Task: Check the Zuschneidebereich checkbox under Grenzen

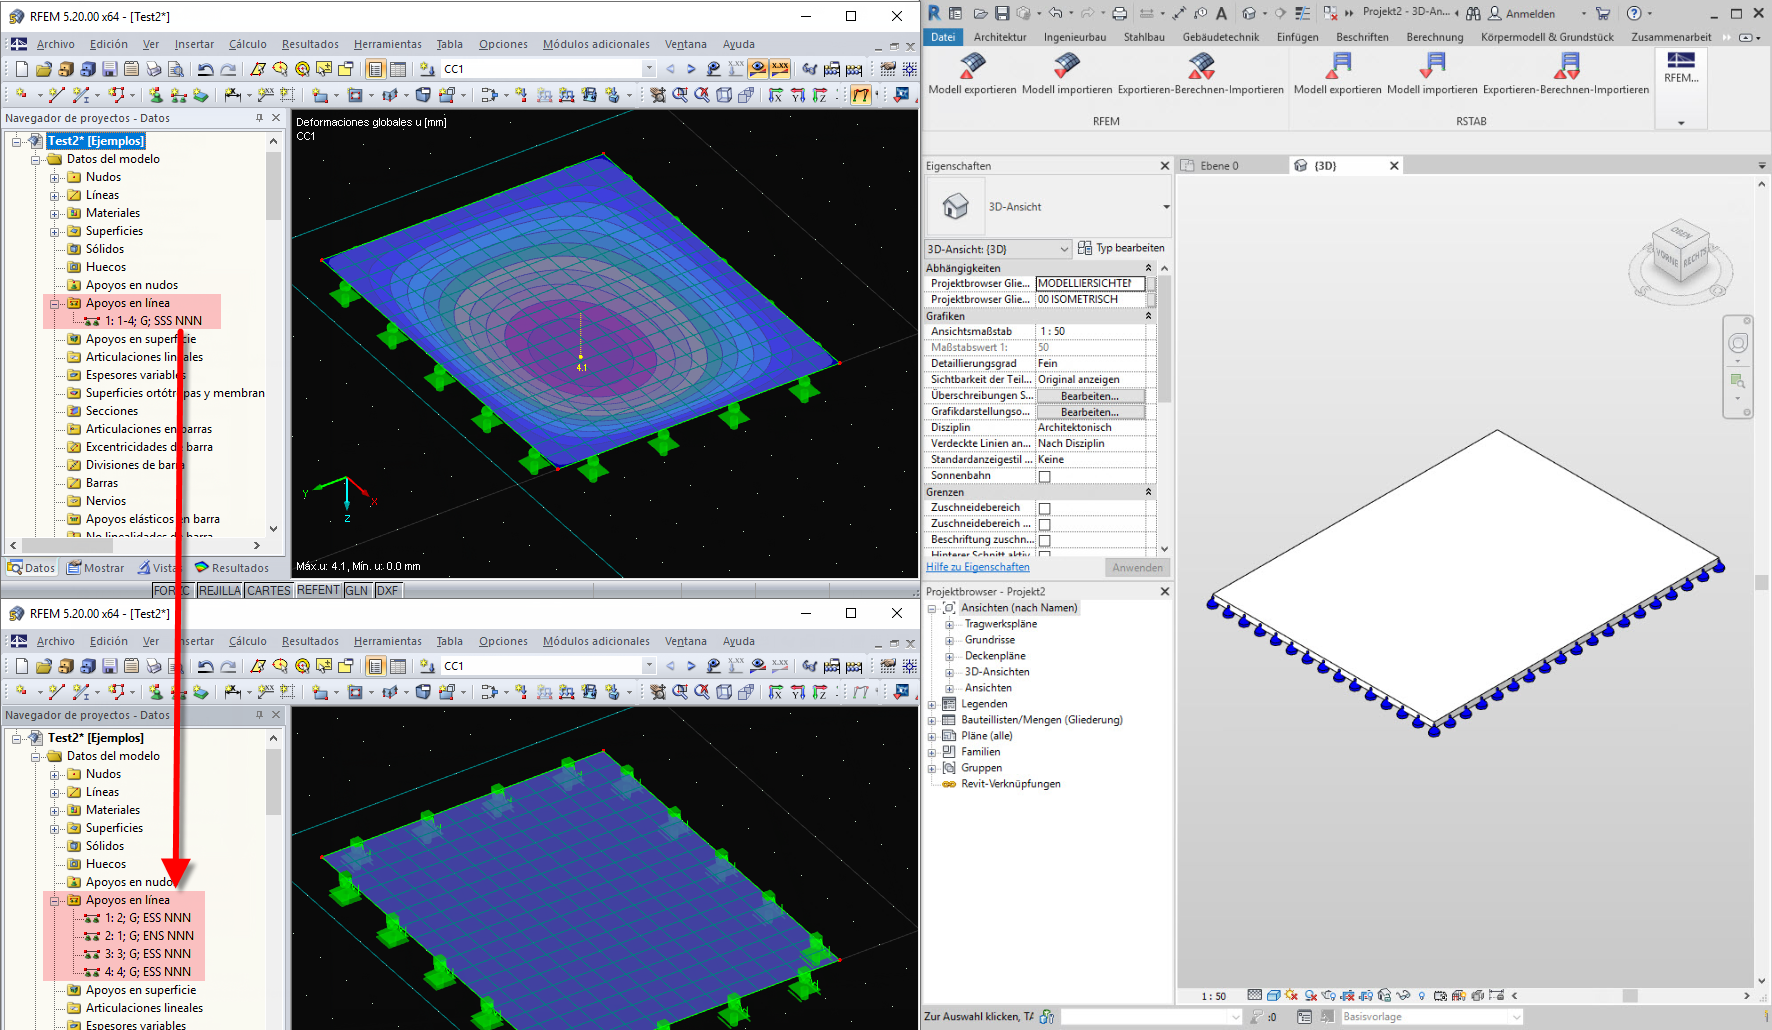Action: (x=1043, y=507)
